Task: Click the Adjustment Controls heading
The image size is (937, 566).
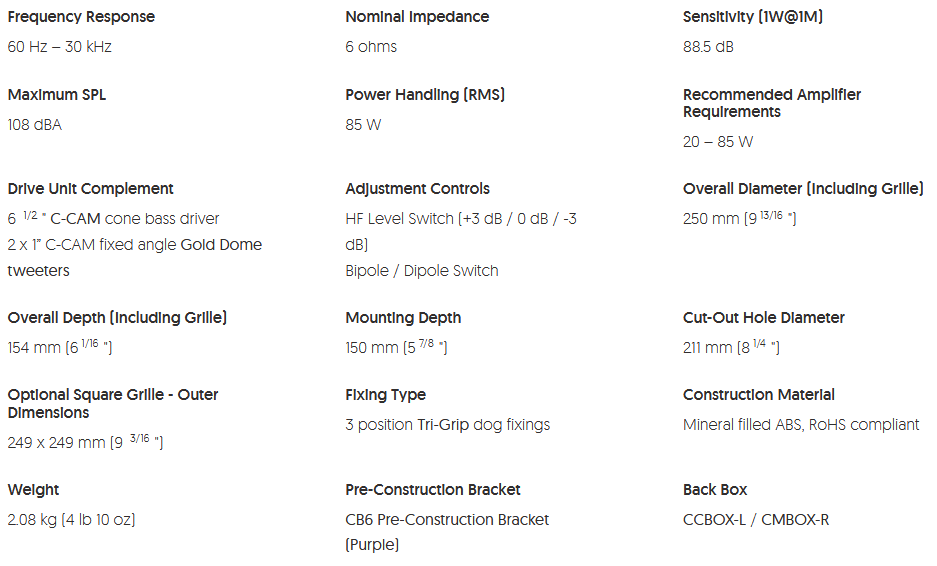Action: 417,189
